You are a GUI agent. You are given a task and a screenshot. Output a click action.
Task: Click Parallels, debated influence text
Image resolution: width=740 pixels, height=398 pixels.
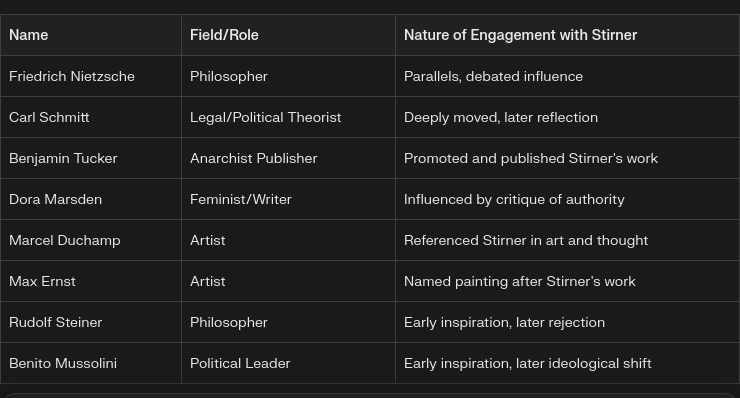[x=493, y=76]
